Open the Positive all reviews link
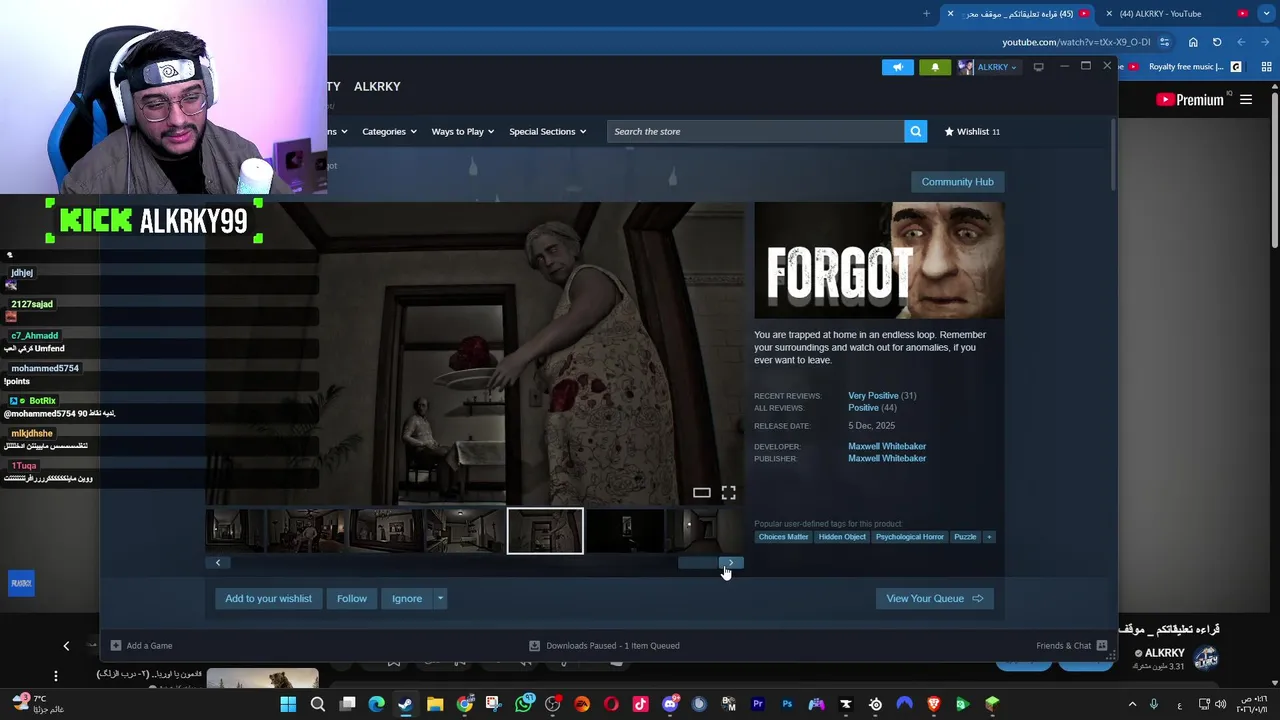 coord(863,407)
